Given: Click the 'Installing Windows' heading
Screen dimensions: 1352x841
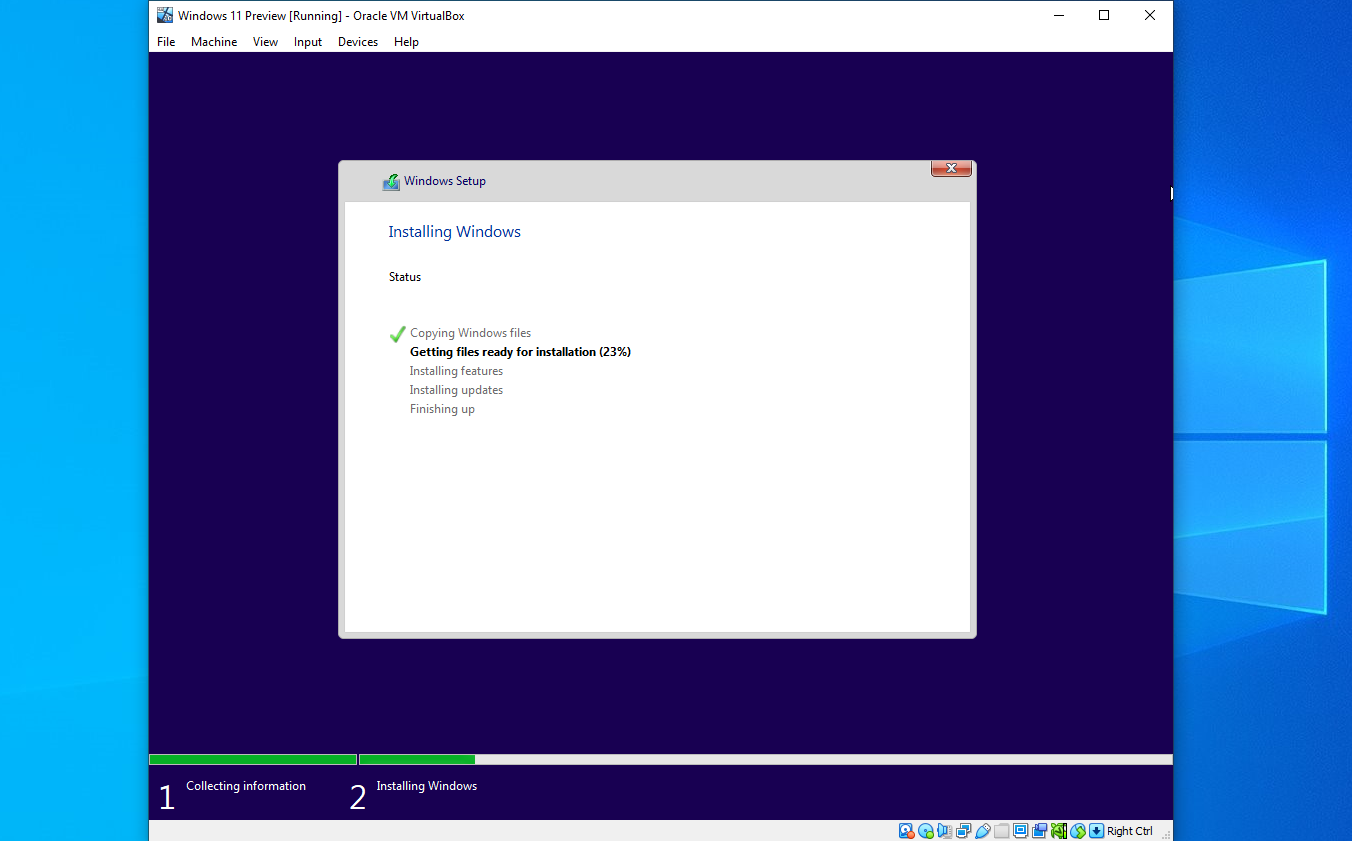Looking at the screenshot, I should click(455, 232).
